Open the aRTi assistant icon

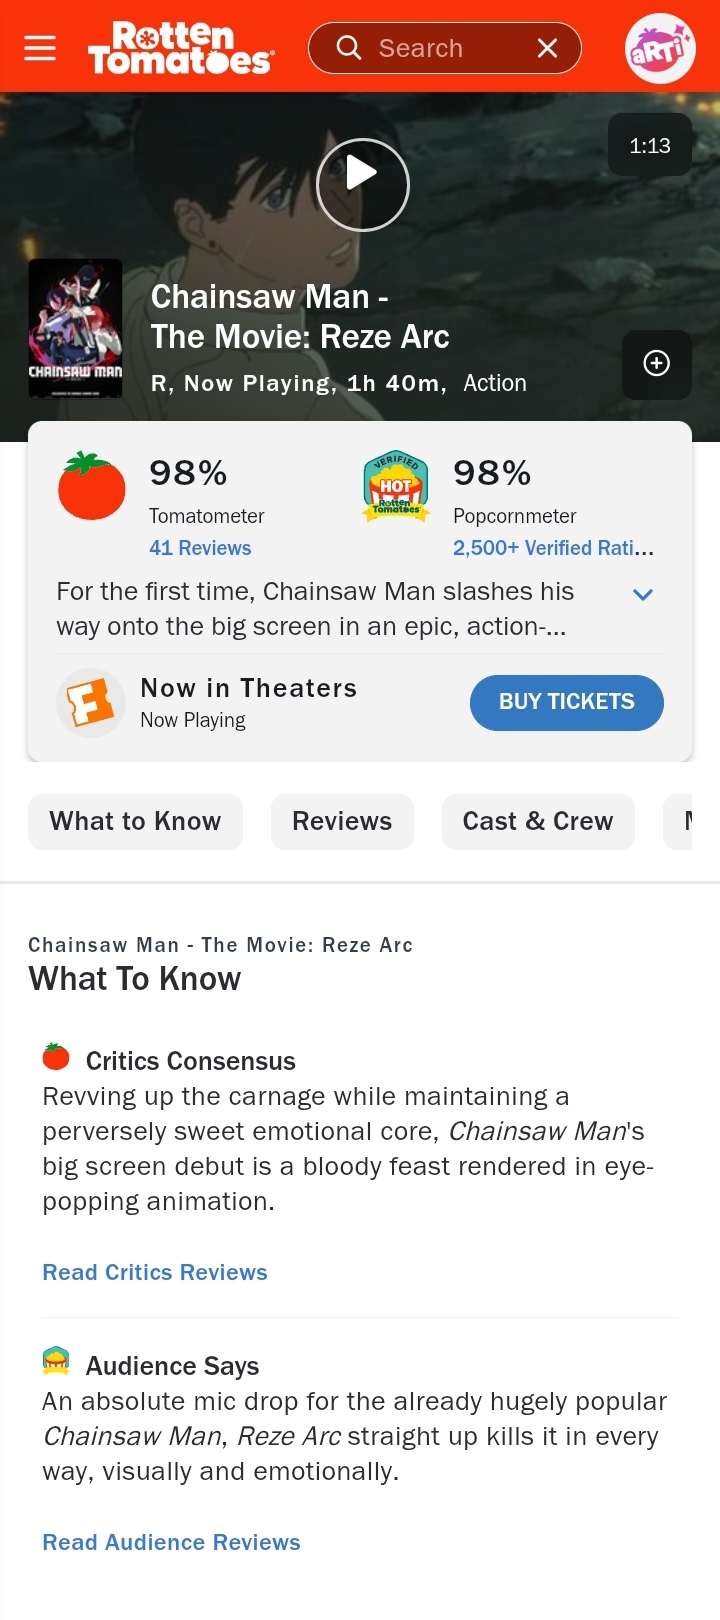point(659,48)
